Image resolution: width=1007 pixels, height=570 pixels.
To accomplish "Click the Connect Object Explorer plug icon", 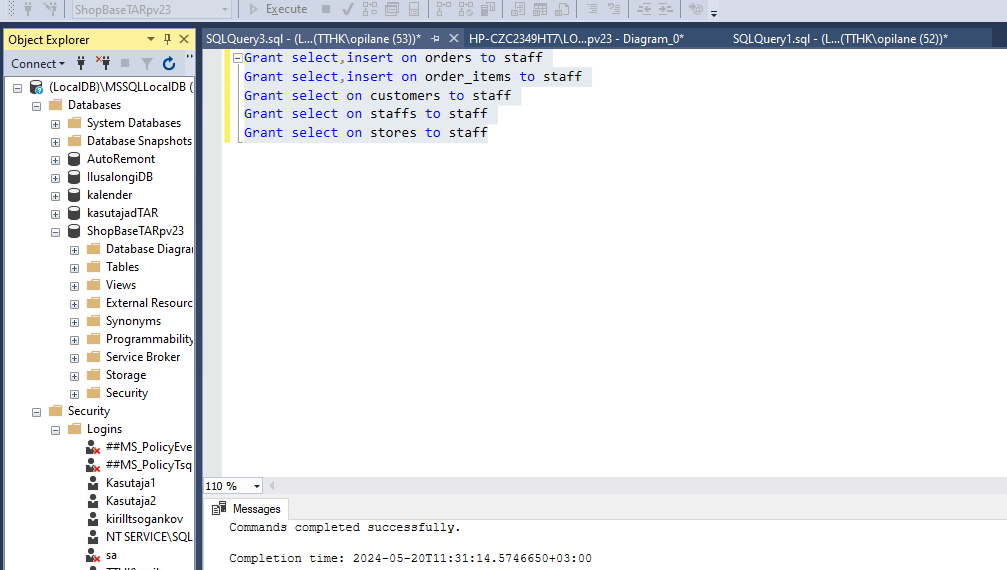I will pyautogui.click(x=80, y=64).
